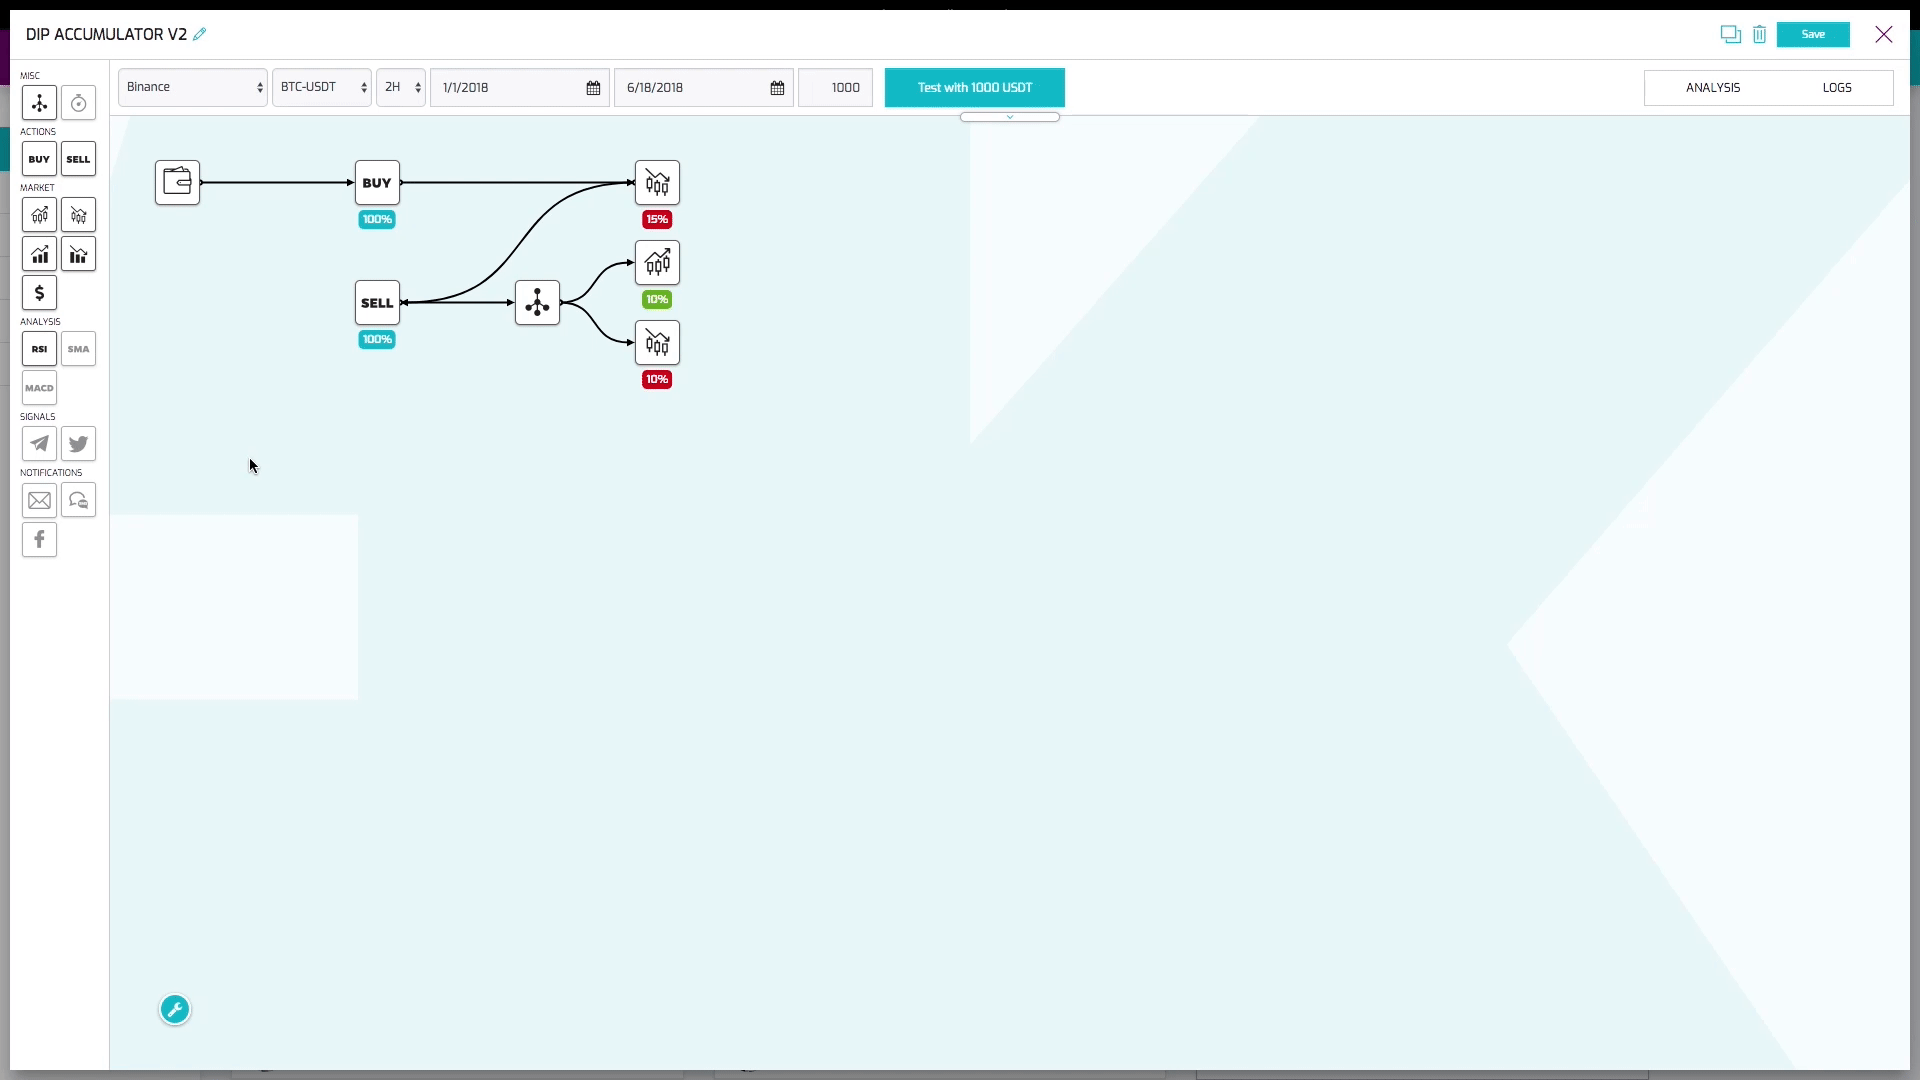The width and height of the screenshot is (1920, 1080).
Task: Open the start date calendar picker
Action: pyautogui.click(x=593, y=88)
